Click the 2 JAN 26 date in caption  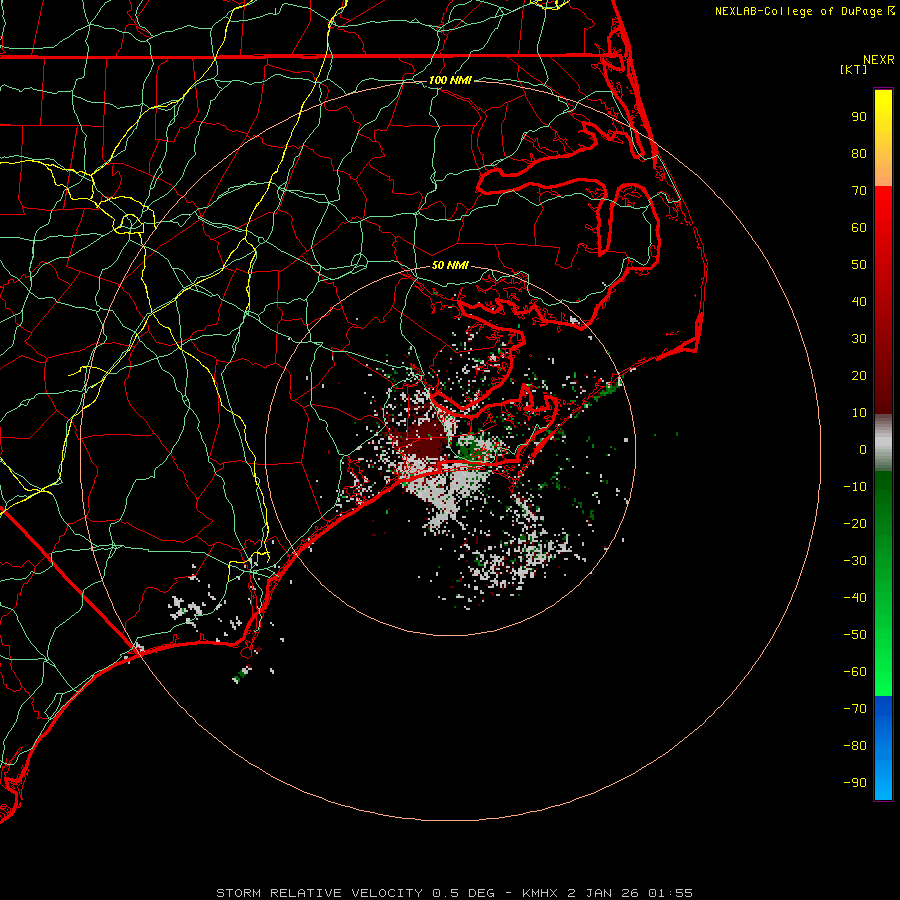click(604, 893)
